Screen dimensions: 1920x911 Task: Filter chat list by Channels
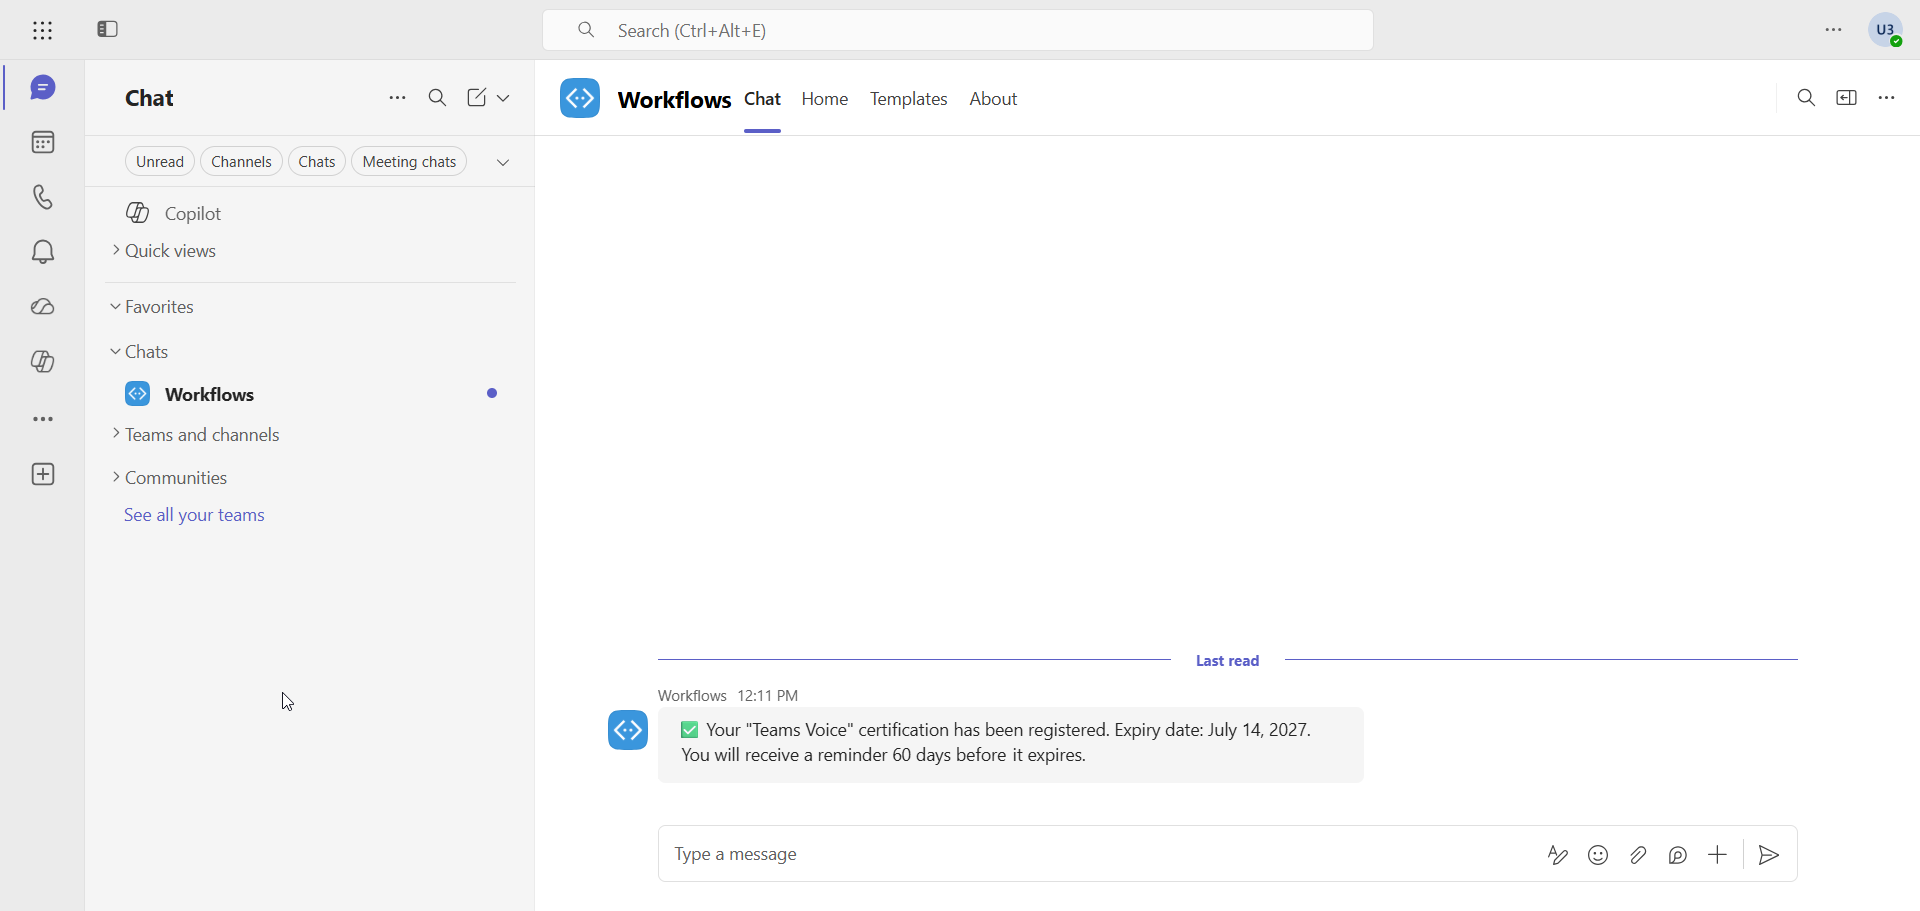(x=242, y=162)
